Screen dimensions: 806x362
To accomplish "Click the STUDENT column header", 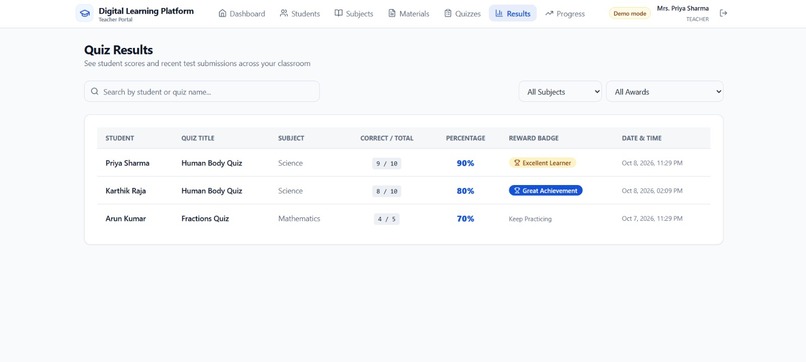I will tap(120, 138).
